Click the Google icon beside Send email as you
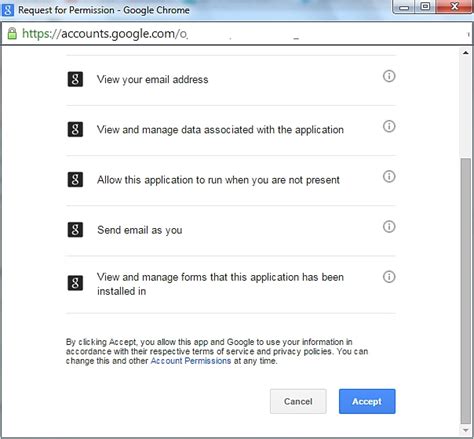 (75, 230)
